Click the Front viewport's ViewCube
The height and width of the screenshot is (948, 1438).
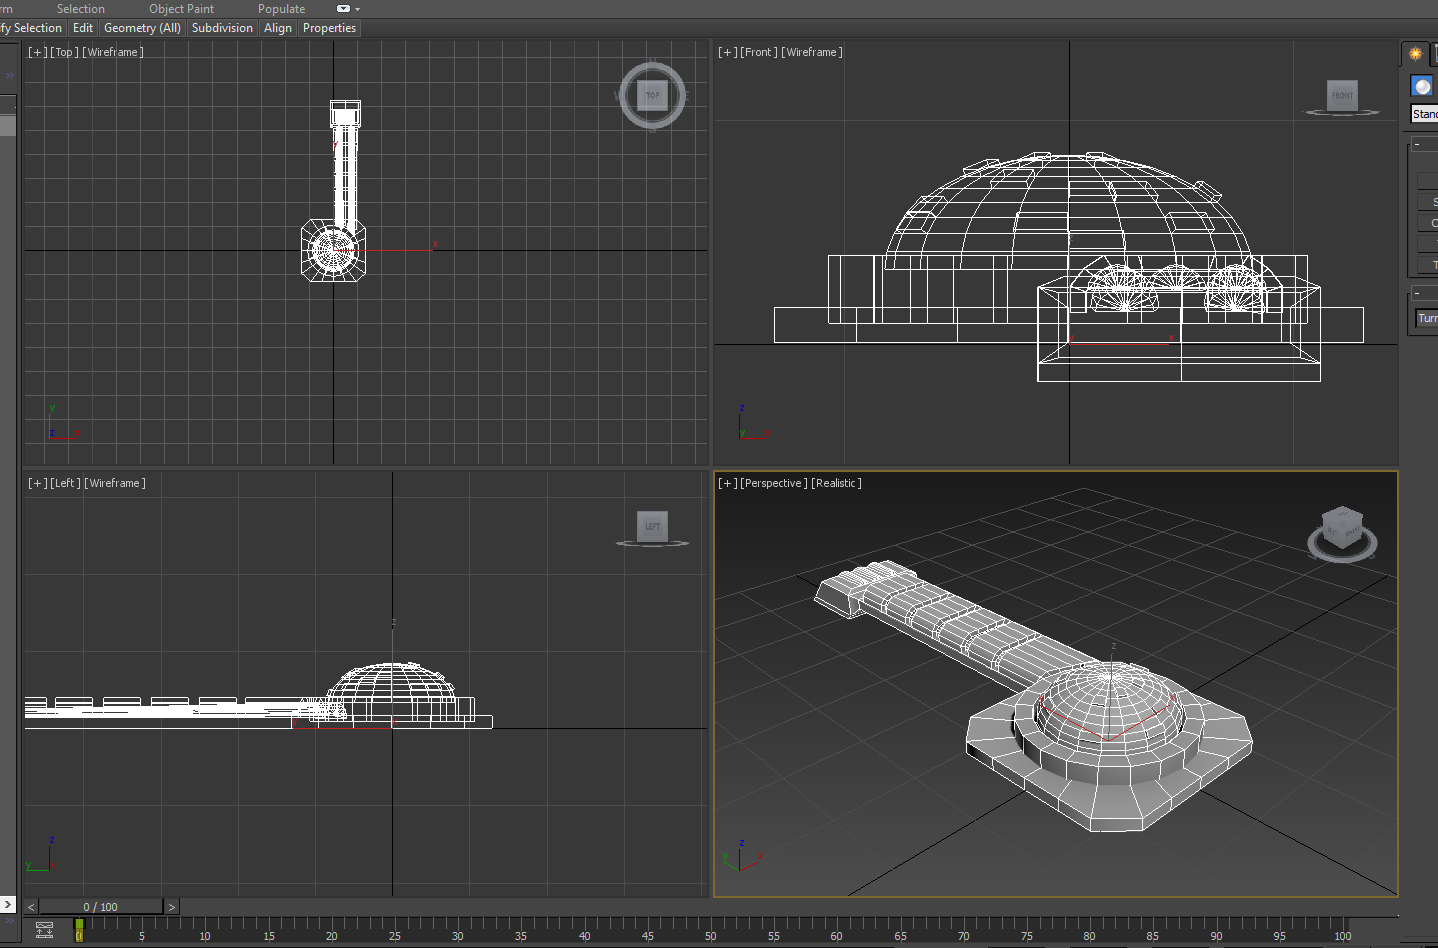[x=1342, y=96]
